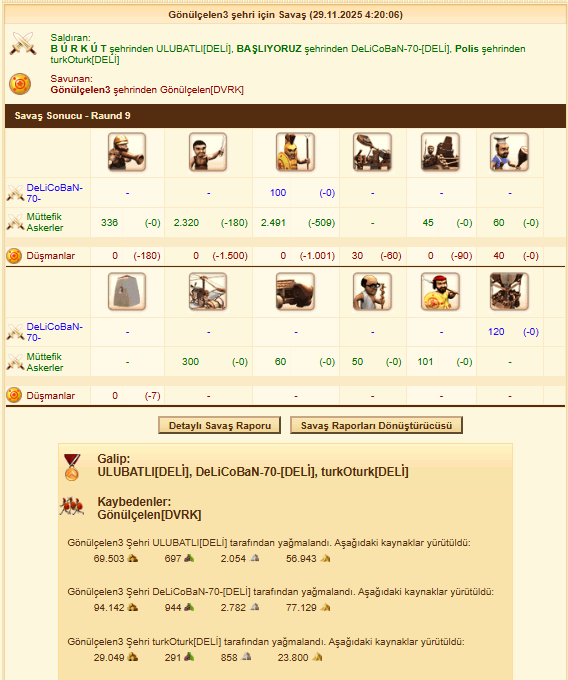Click the allied carabineer count 336

(109, 222)
